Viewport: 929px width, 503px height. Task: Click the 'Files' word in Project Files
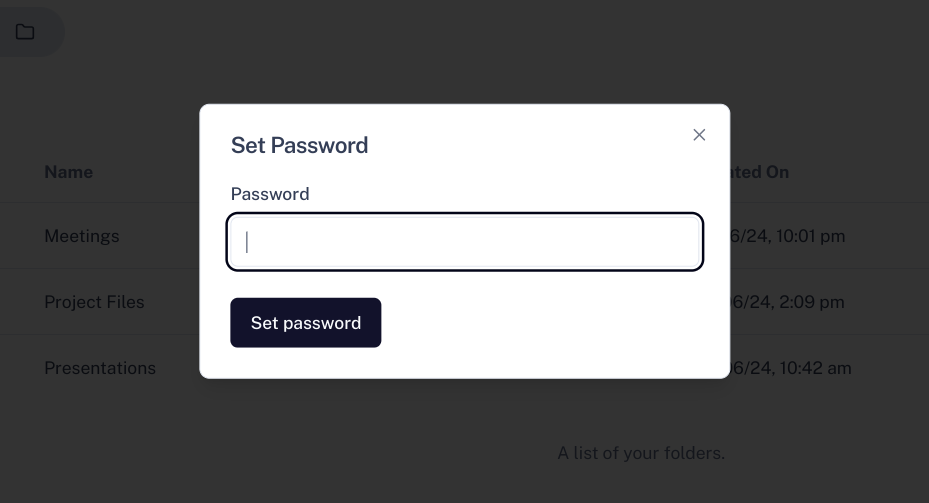pos(122,302)
